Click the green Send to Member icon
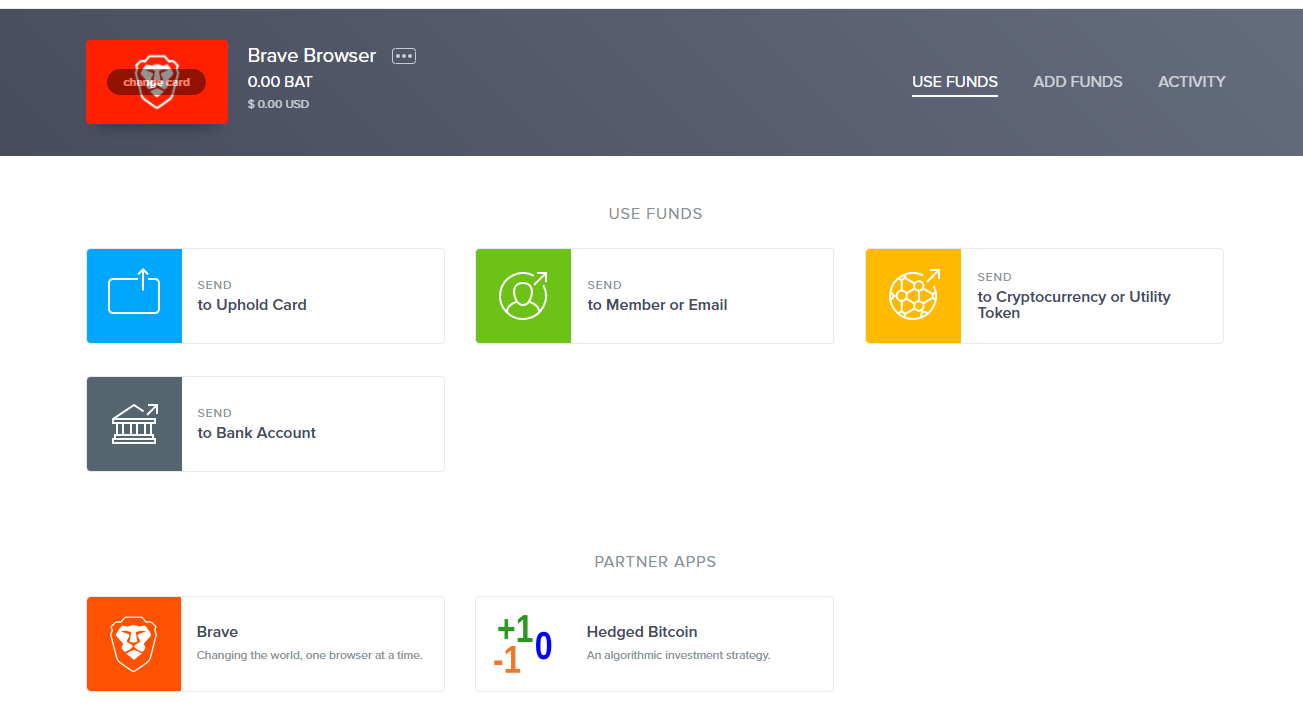 click(523, 296)
